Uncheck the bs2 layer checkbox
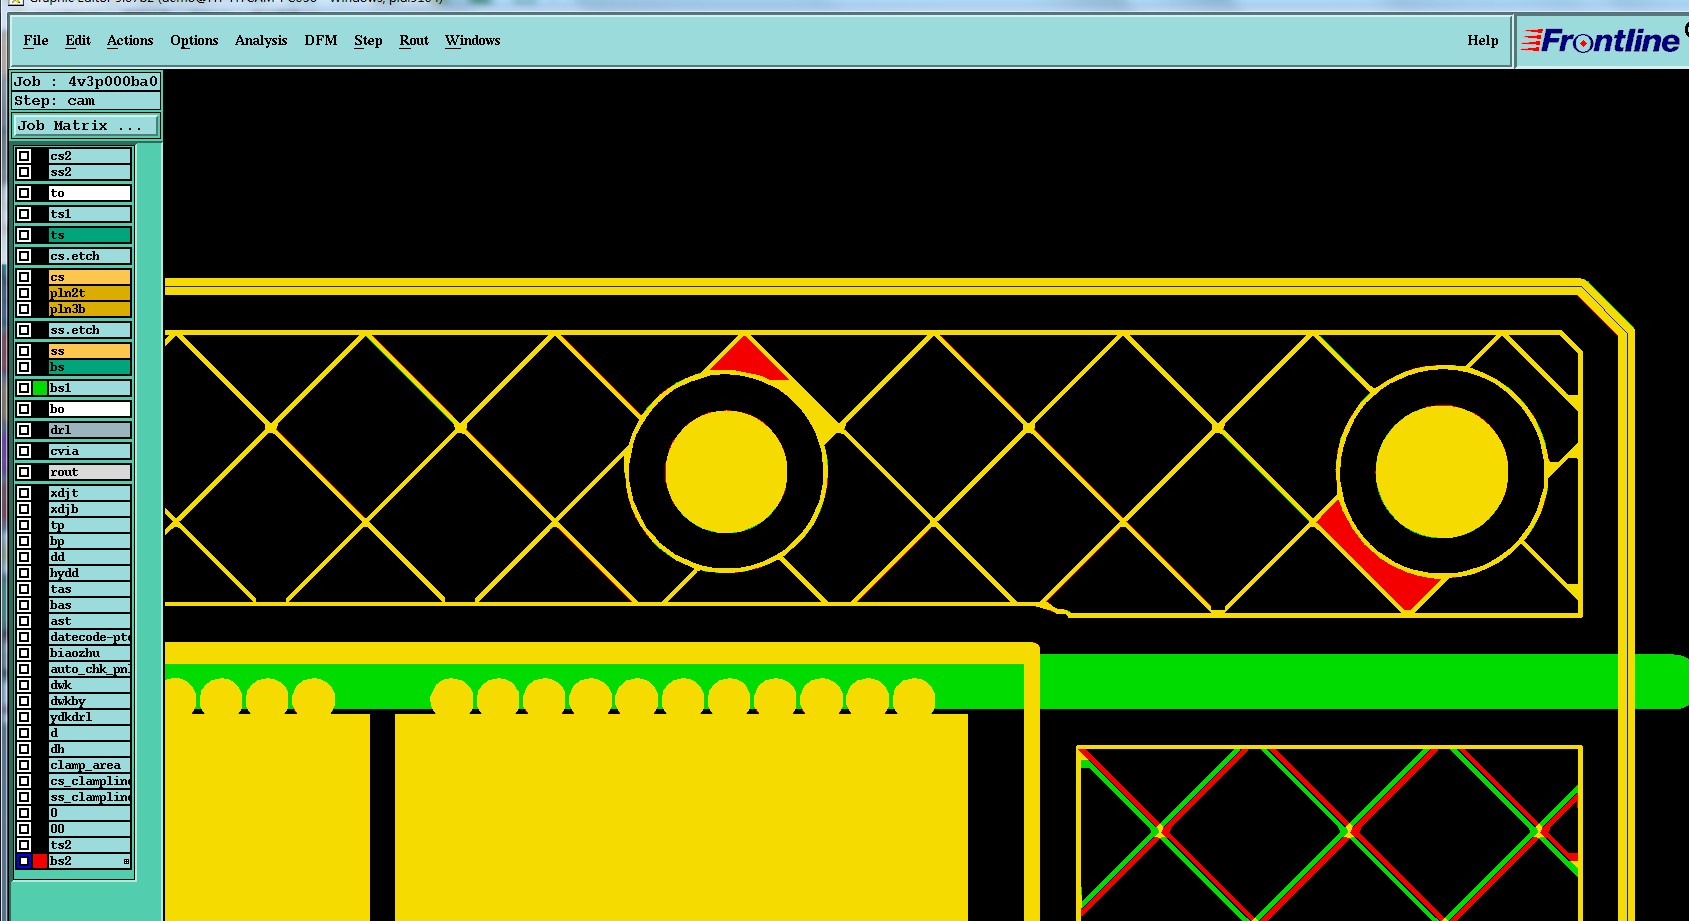Screen dimensions: 1689x921 [x=24, y=861]
